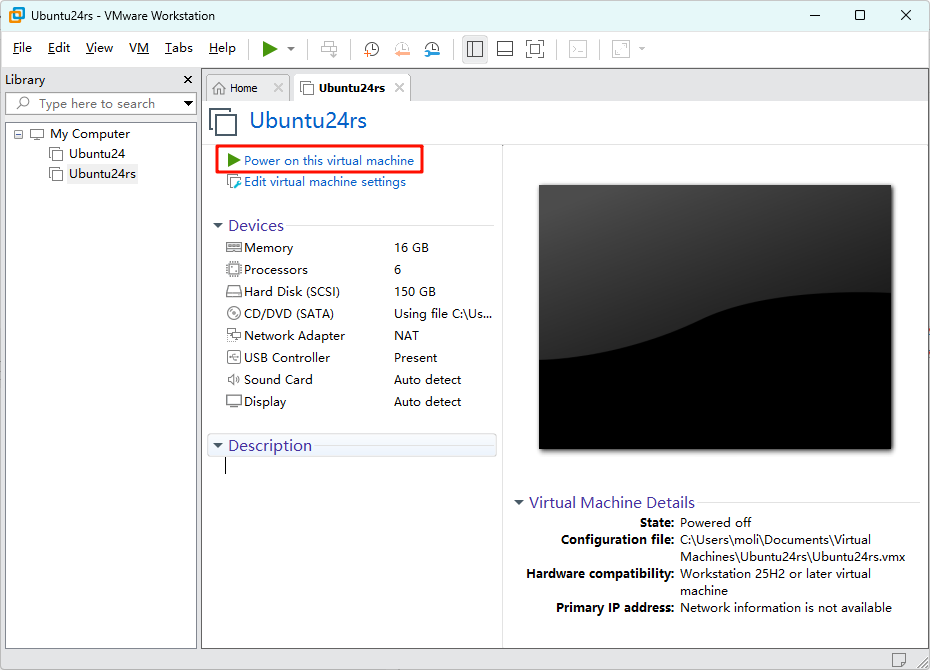Close the Library panel
Screen dimensions: 930x670
(x=188, y=79)
